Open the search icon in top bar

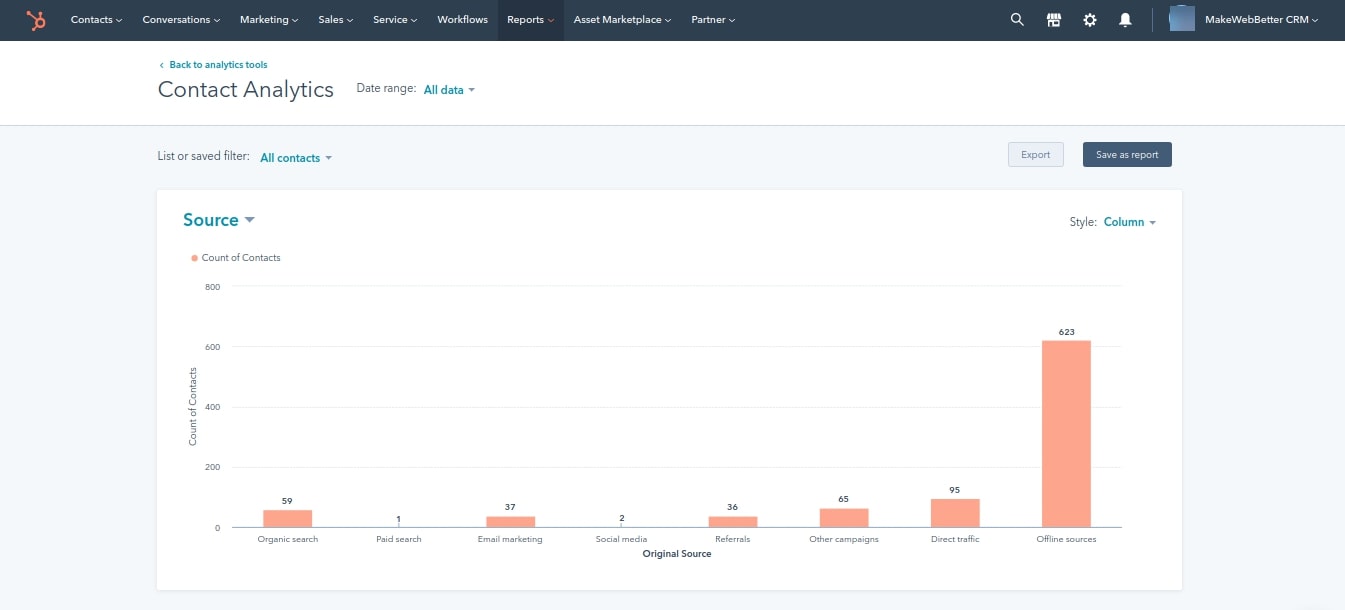pyautogui.click(x=1016, y=19)
